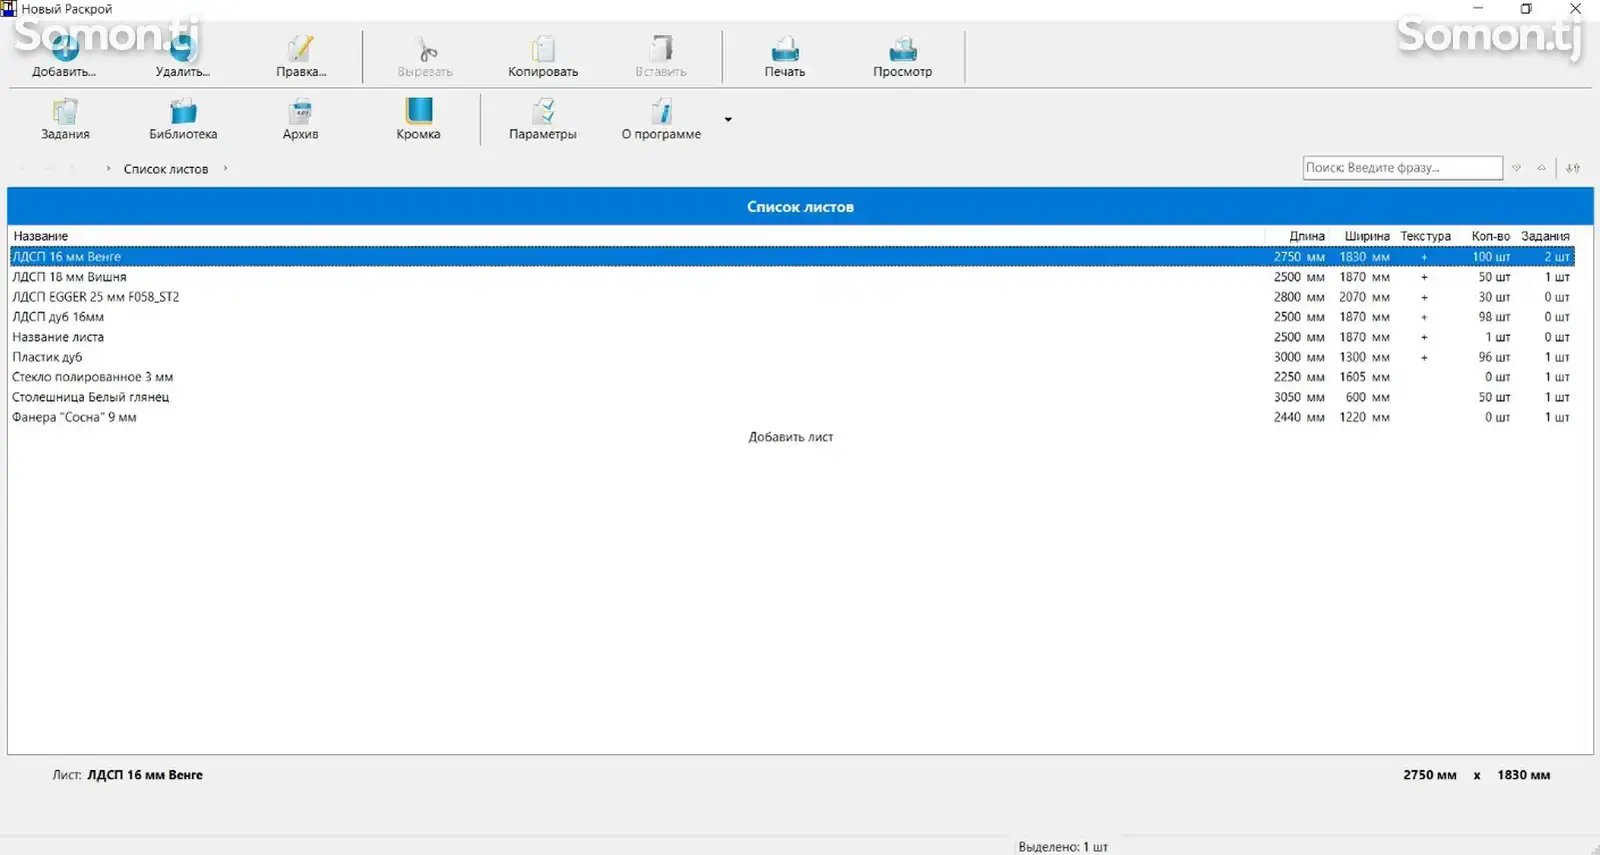Screen dimensions: 1600x855
Task: Open the Архив archive icon
Action: pos(301,111)
